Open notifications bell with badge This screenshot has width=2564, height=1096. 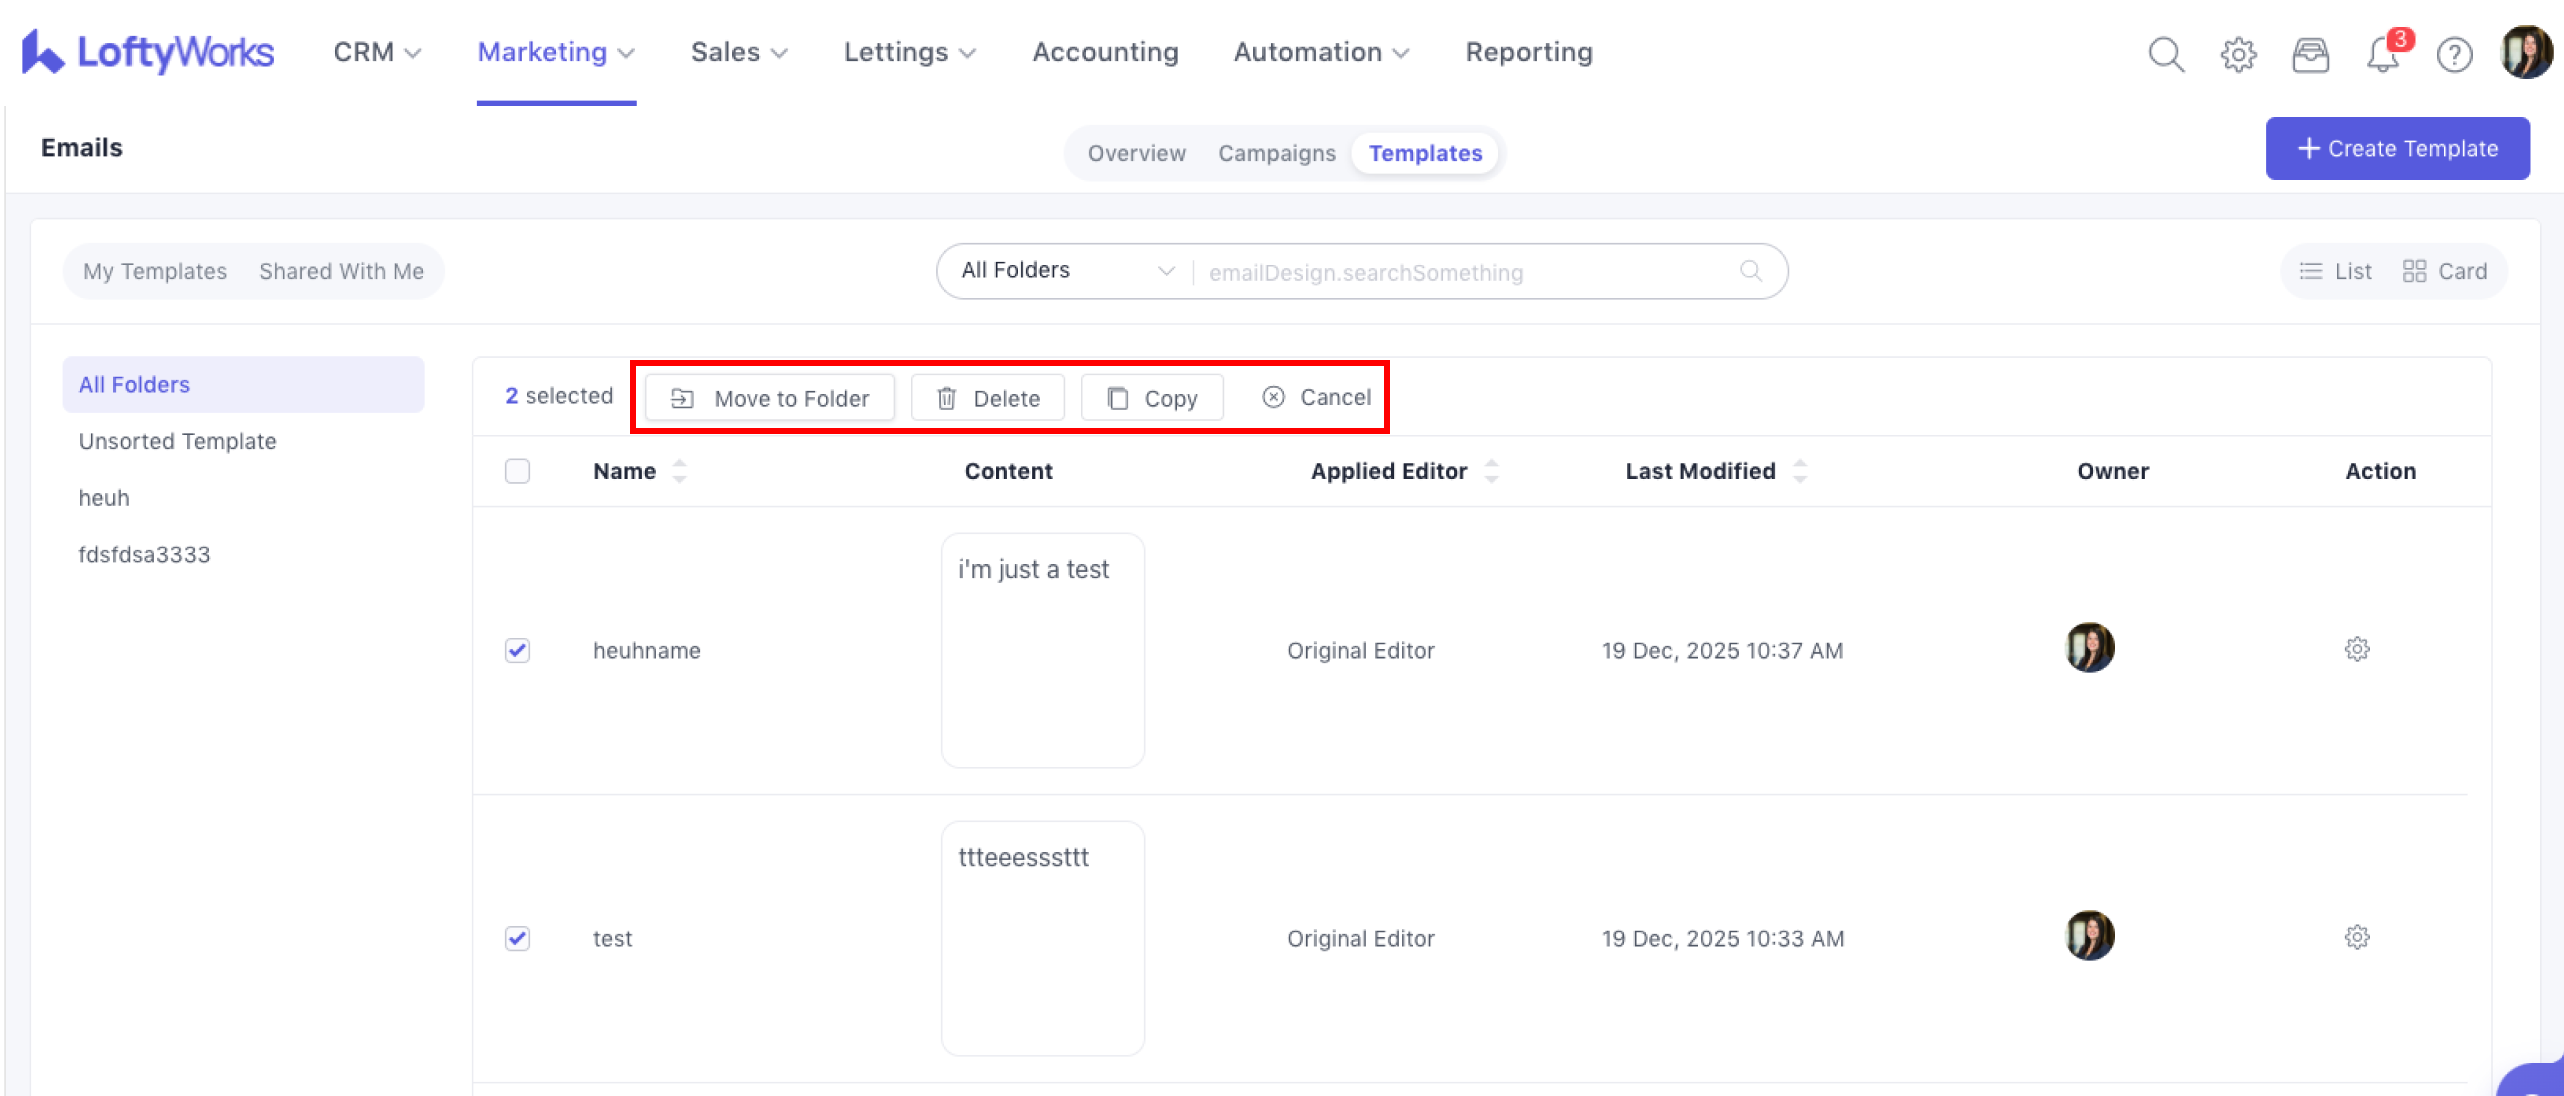(x=2383, y=54)
